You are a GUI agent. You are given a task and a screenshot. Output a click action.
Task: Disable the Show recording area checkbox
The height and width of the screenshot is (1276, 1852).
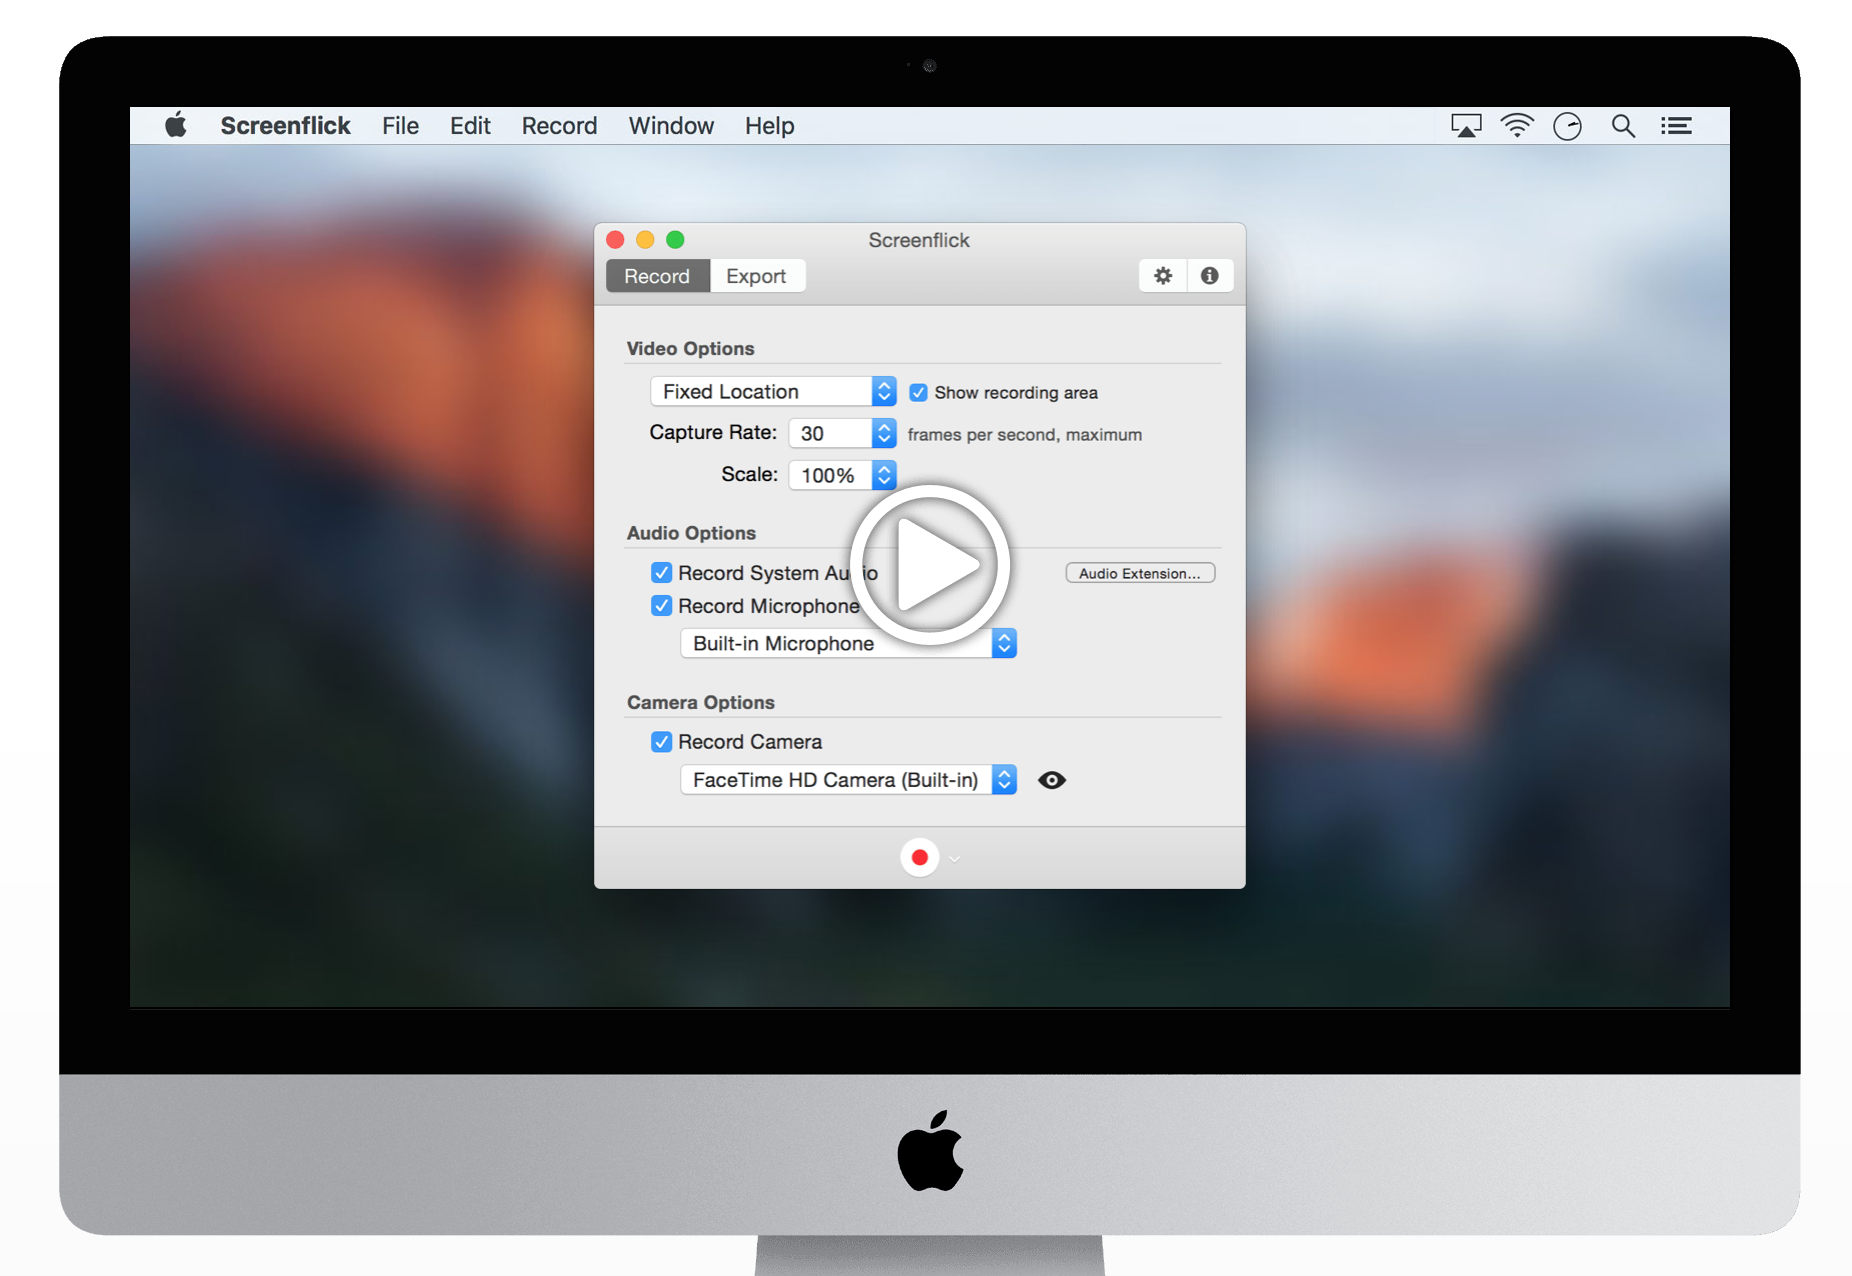(x=919, y=392)
